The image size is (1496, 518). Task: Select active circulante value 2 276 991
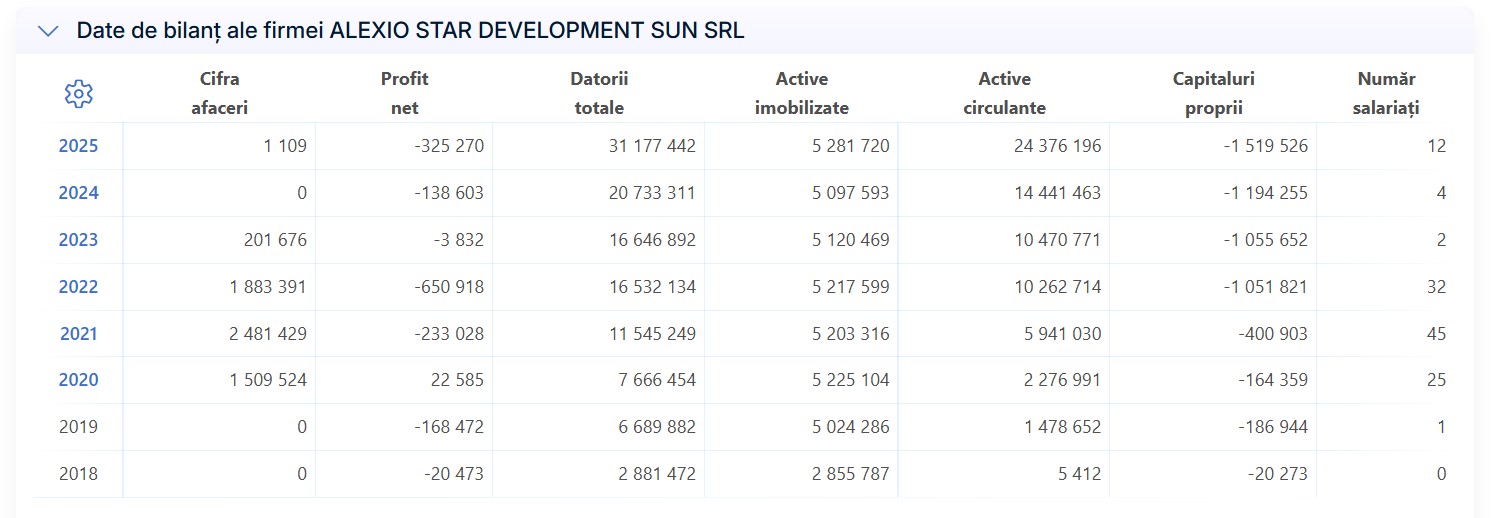[x=1062, y=380]
